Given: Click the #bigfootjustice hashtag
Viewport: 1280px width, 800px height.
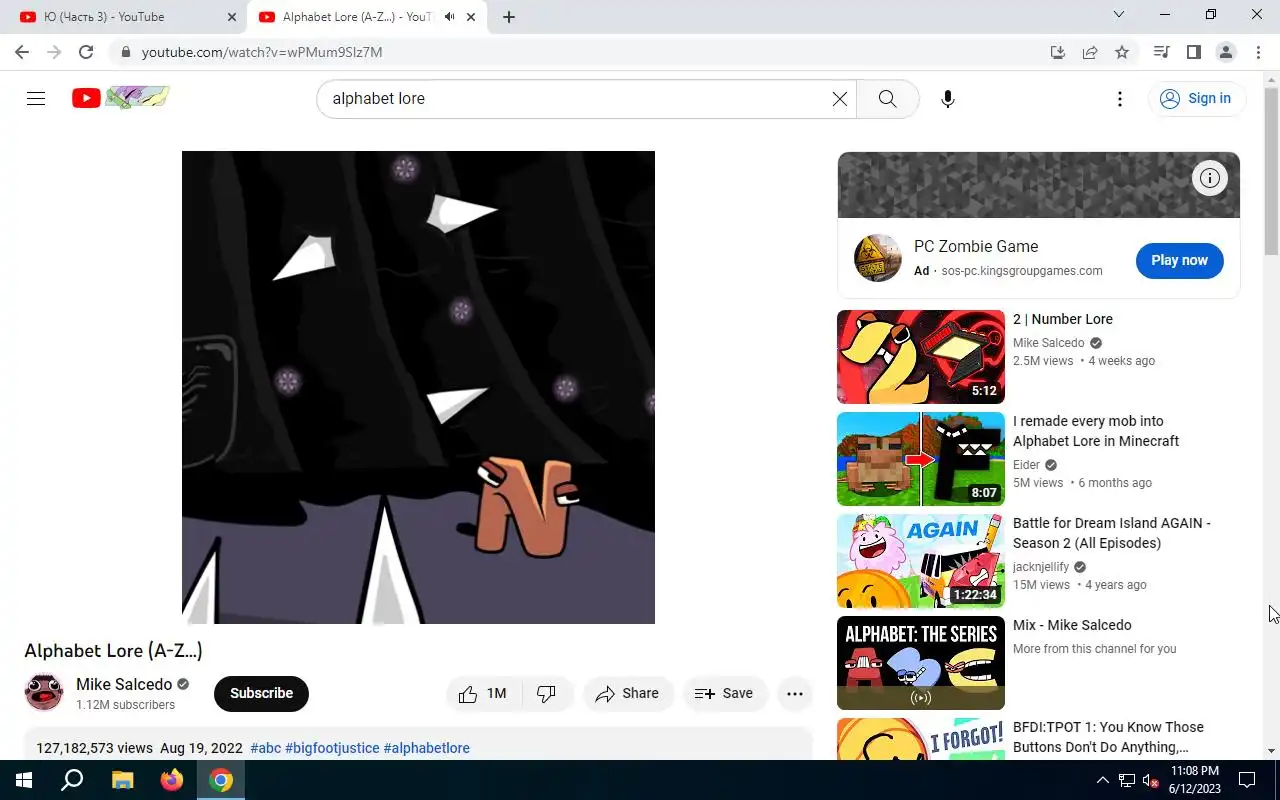Looking at the screenshot, I should click(332, 748).
